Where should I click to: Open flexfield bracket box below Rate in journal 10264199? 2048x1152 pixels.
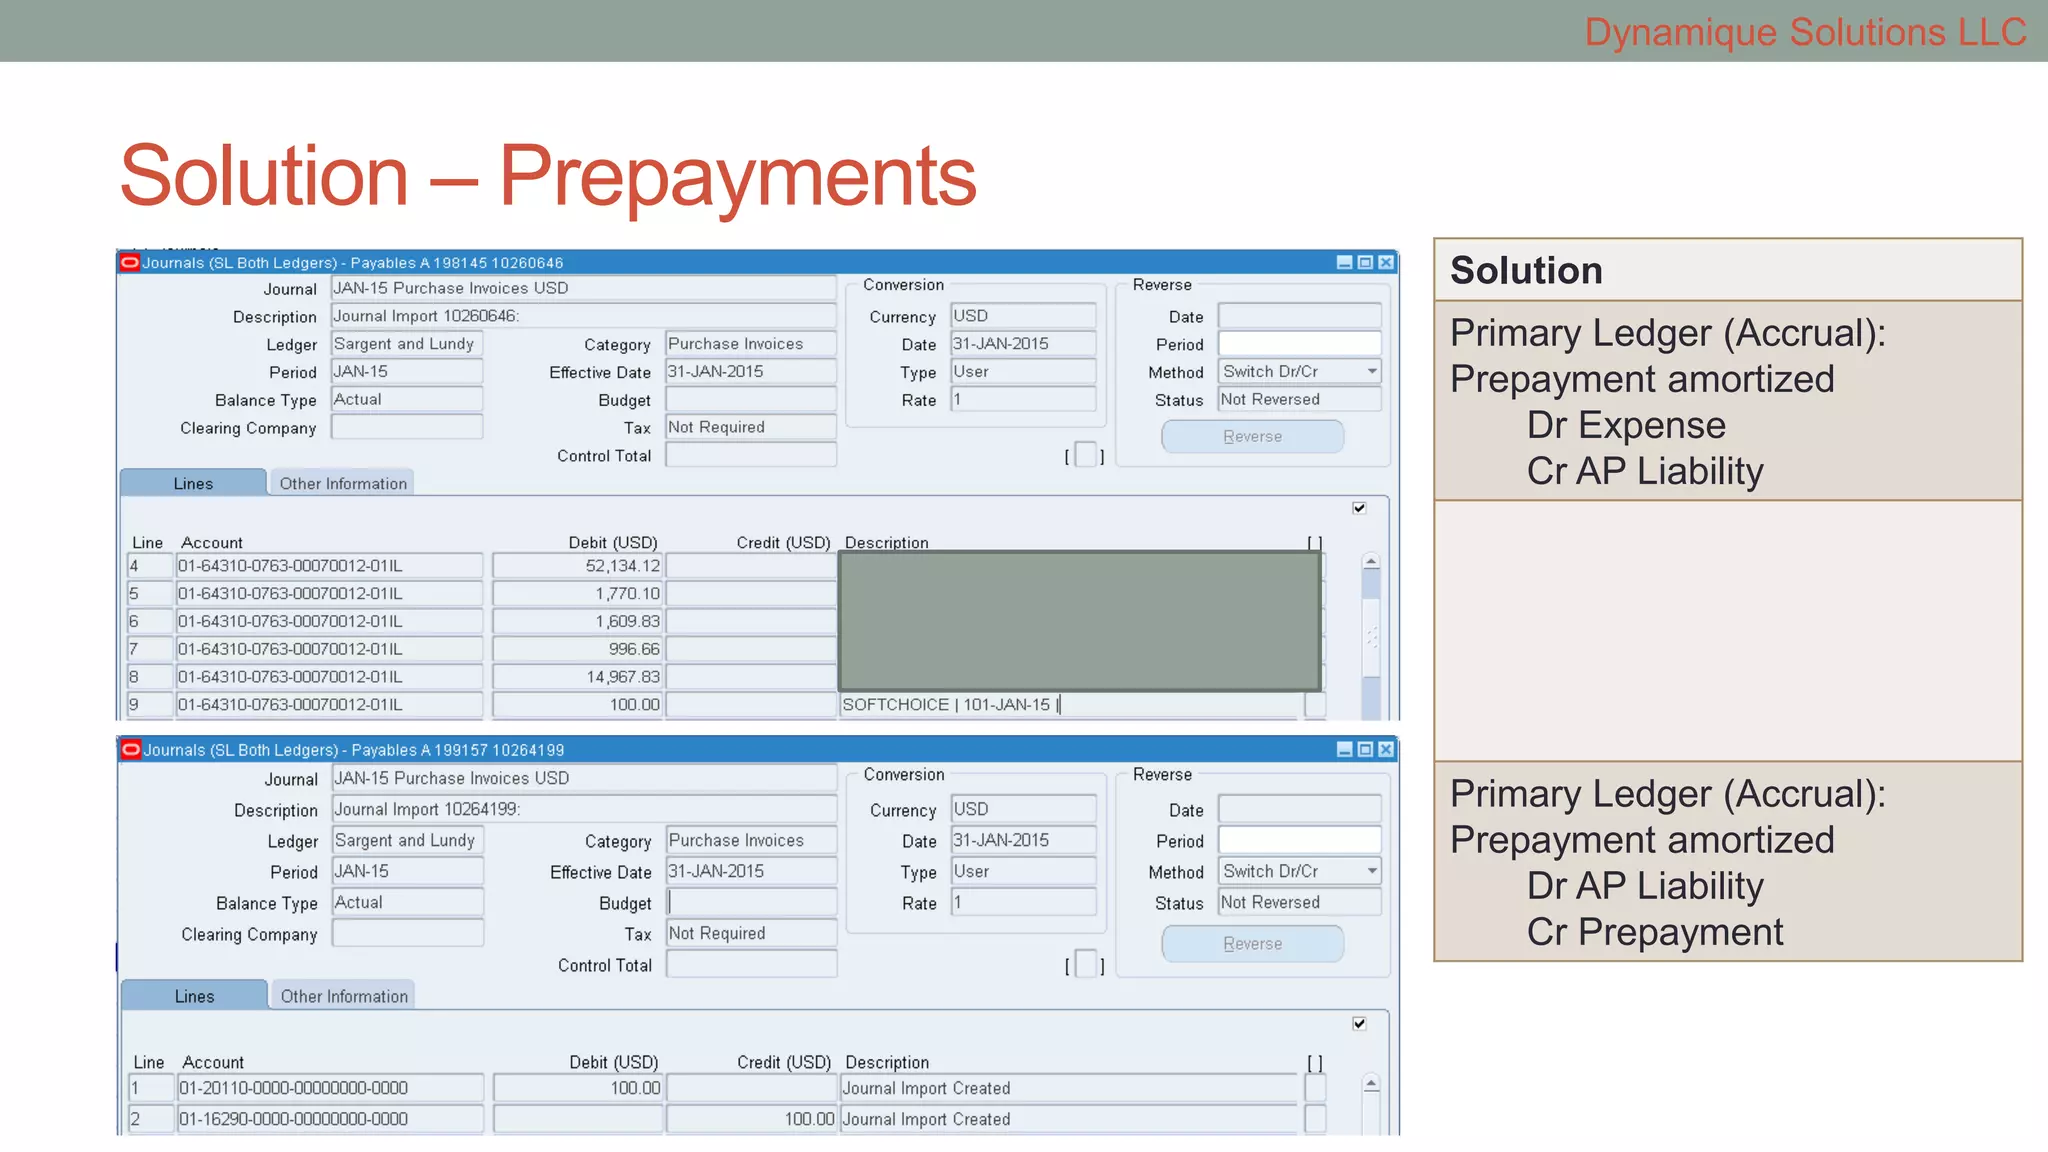point(1085,965)
